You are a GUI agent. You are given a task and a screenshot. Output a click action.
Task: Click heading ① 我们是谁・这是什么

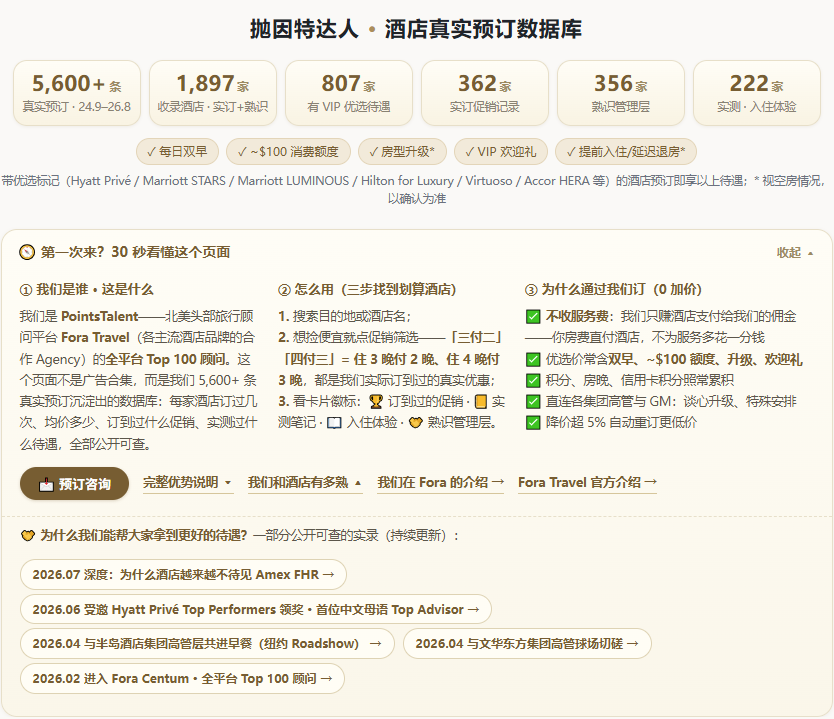(x=87, y=290)
